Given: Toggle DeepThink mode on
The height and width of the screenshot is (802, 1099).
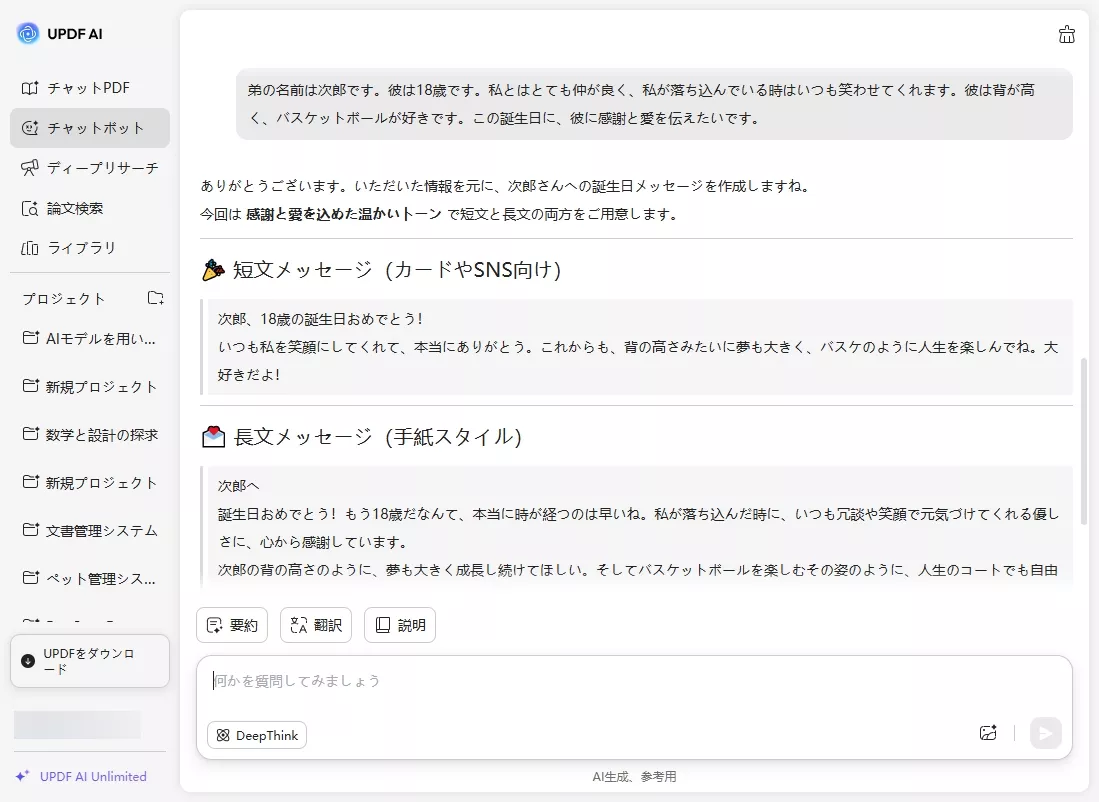Looking at the screenshot, I should (256, 735).
